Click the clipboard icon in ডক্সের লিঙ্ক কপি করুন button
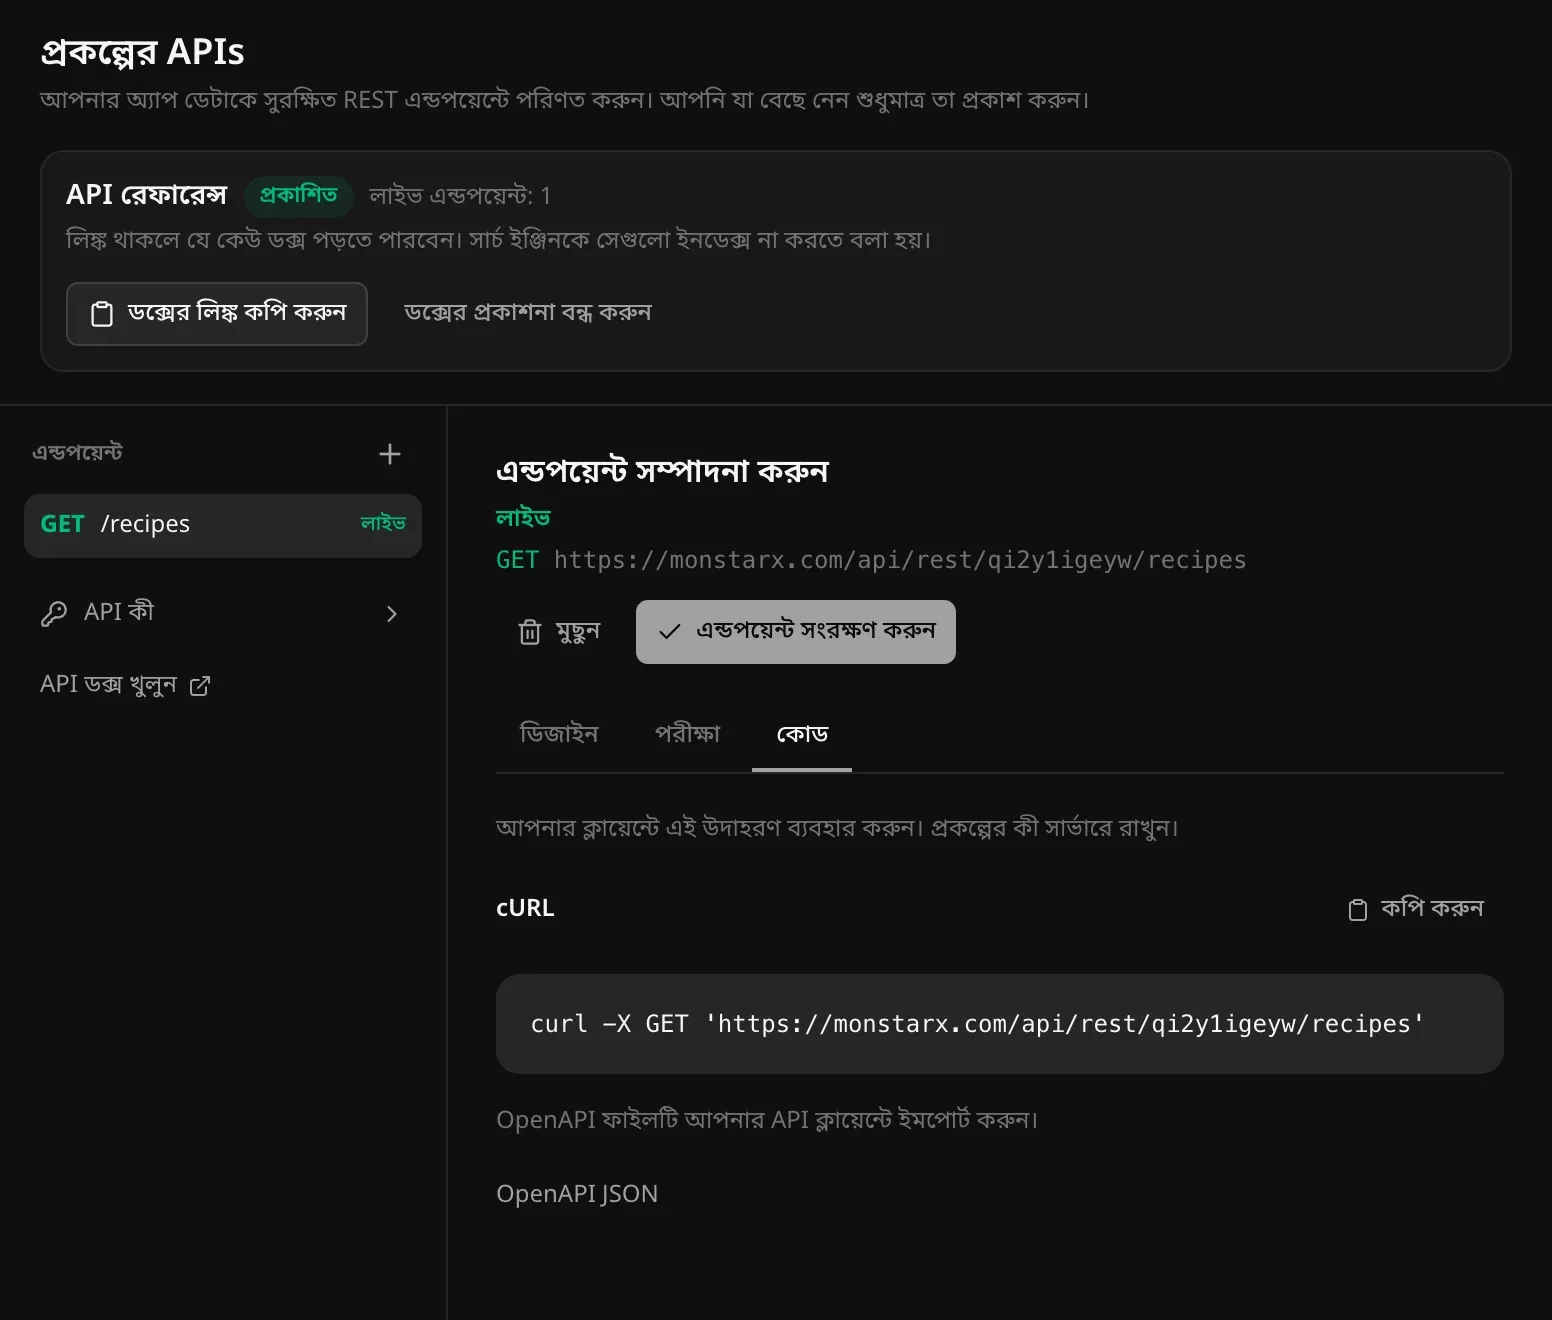The height and width of the screenshot is (1320, 1552). (x=102, y=314)
